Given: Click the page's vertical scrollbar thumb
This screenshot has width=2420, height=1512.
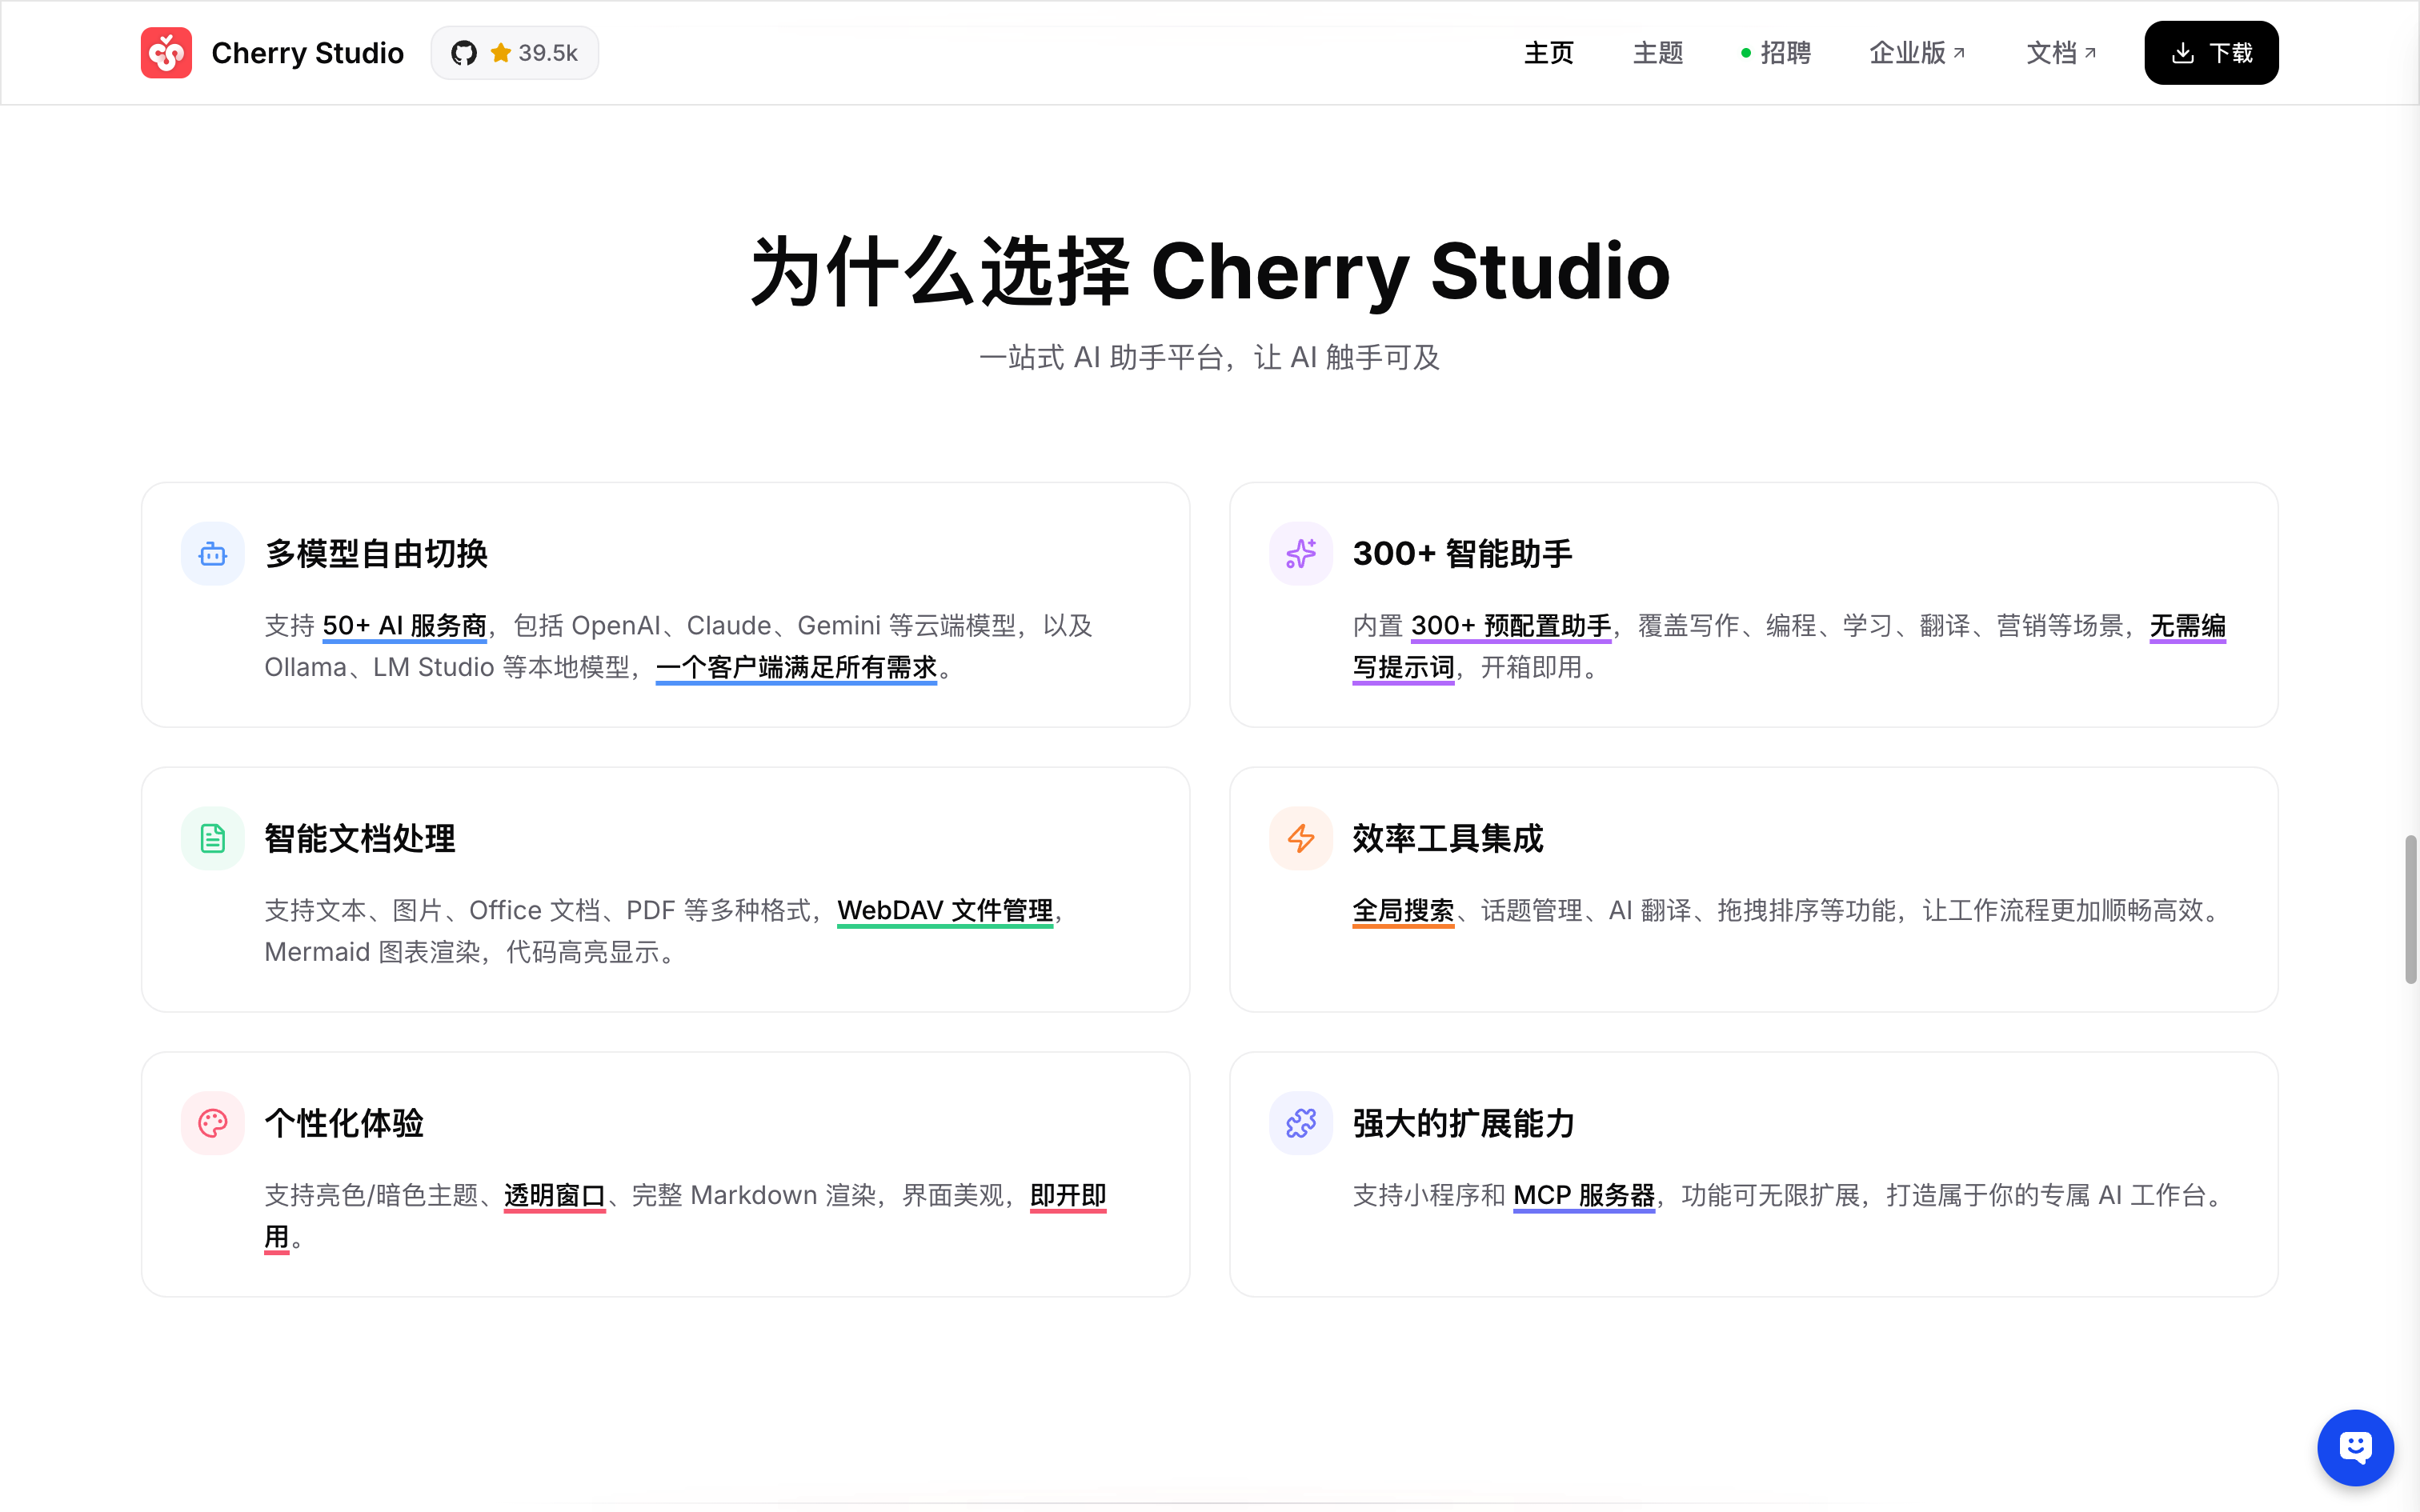Looking at the screenshot, I should coord(2410,910).
